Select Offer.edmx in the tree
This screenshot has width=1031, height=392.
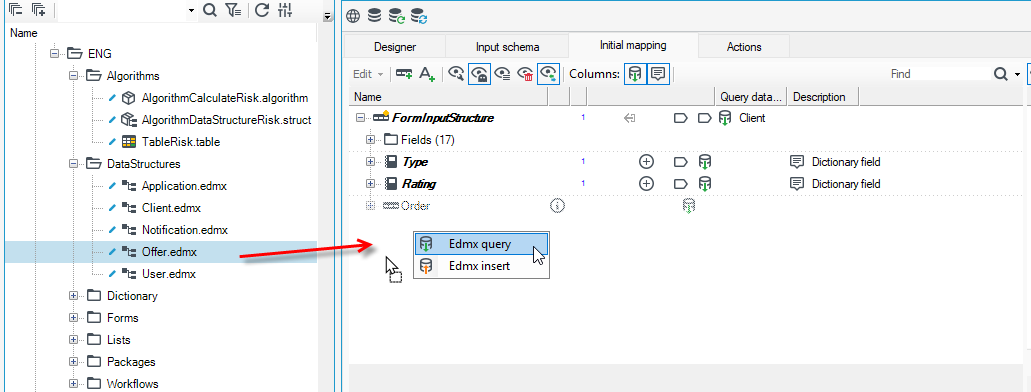pos(169,252)
